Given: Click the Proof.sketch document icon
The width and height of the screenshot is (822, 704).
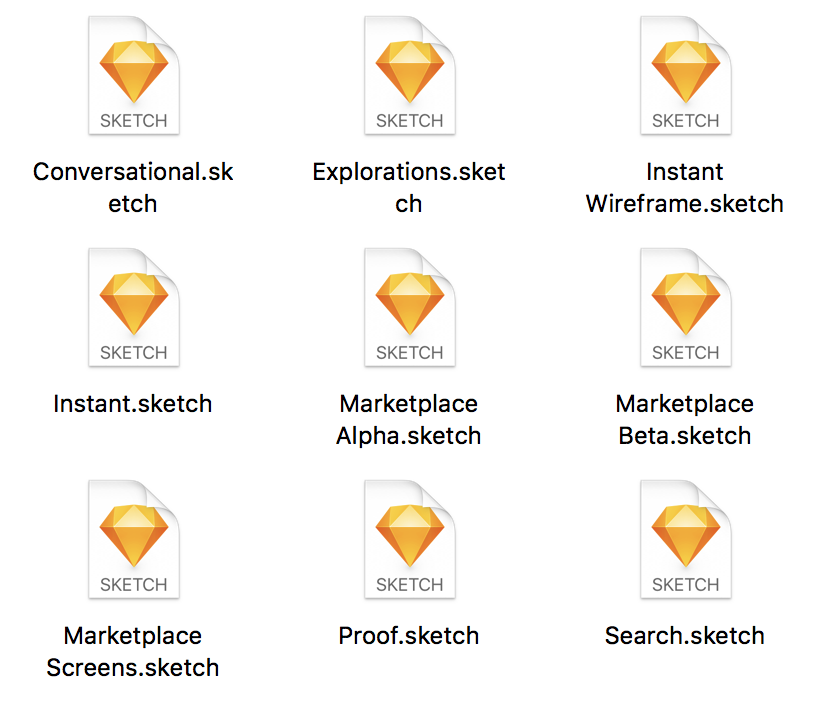Looking at the screenshot, I should [409, 540].
